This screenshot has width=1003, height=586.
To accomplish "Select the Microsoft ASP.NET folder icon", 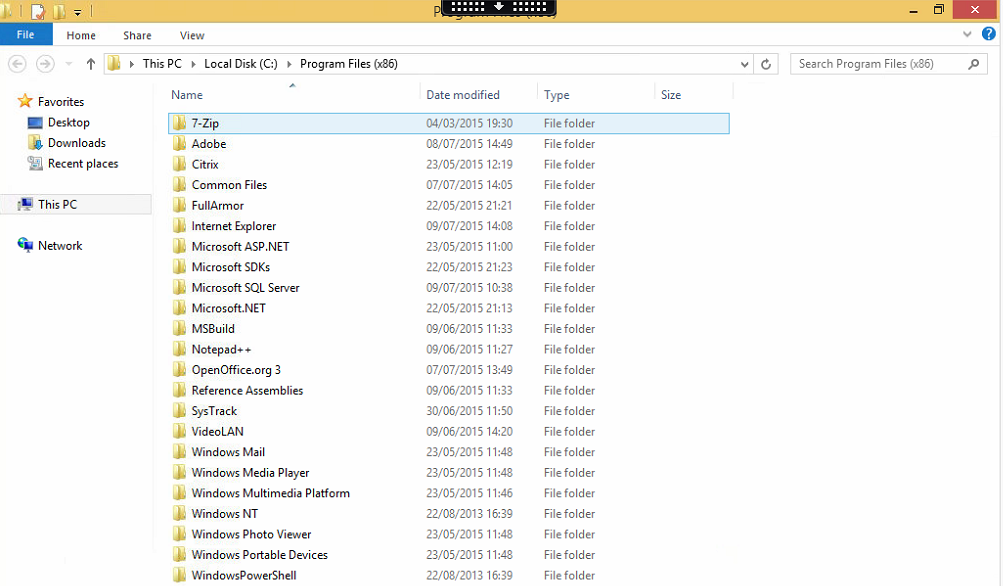I will pos(180,246).
